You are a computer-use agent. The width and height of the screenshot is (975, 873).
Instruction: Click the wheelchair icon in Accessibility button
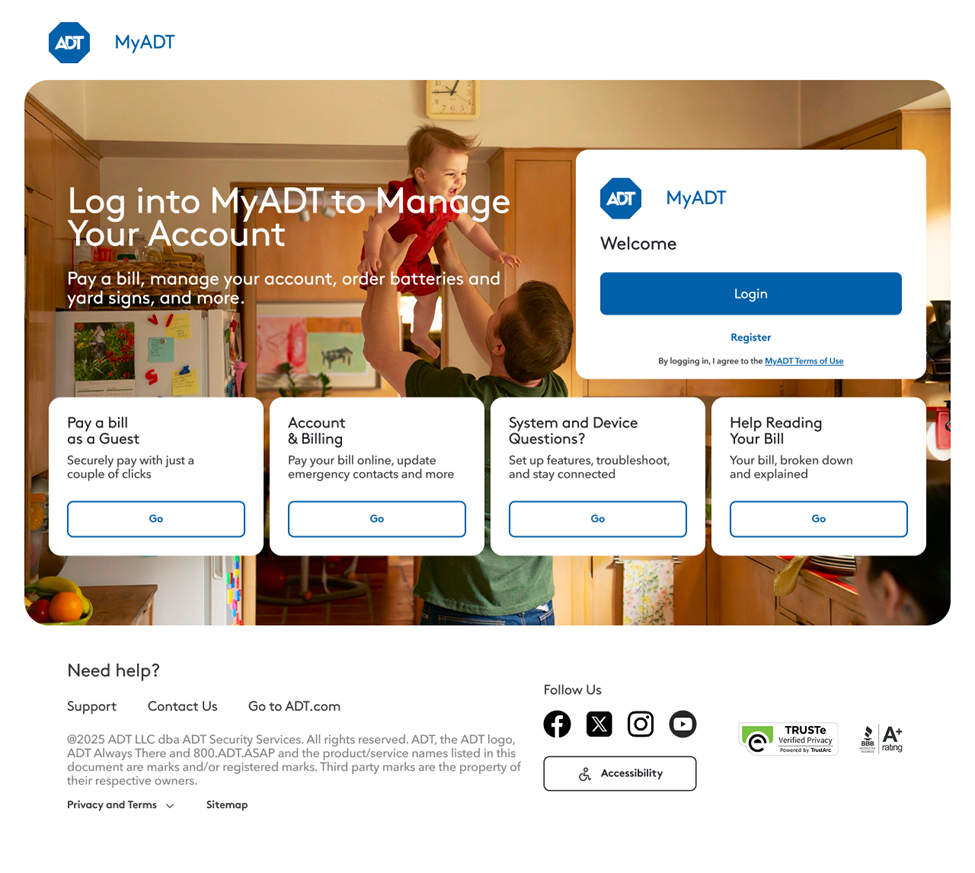pyautogui.click(x=585, y=774)
